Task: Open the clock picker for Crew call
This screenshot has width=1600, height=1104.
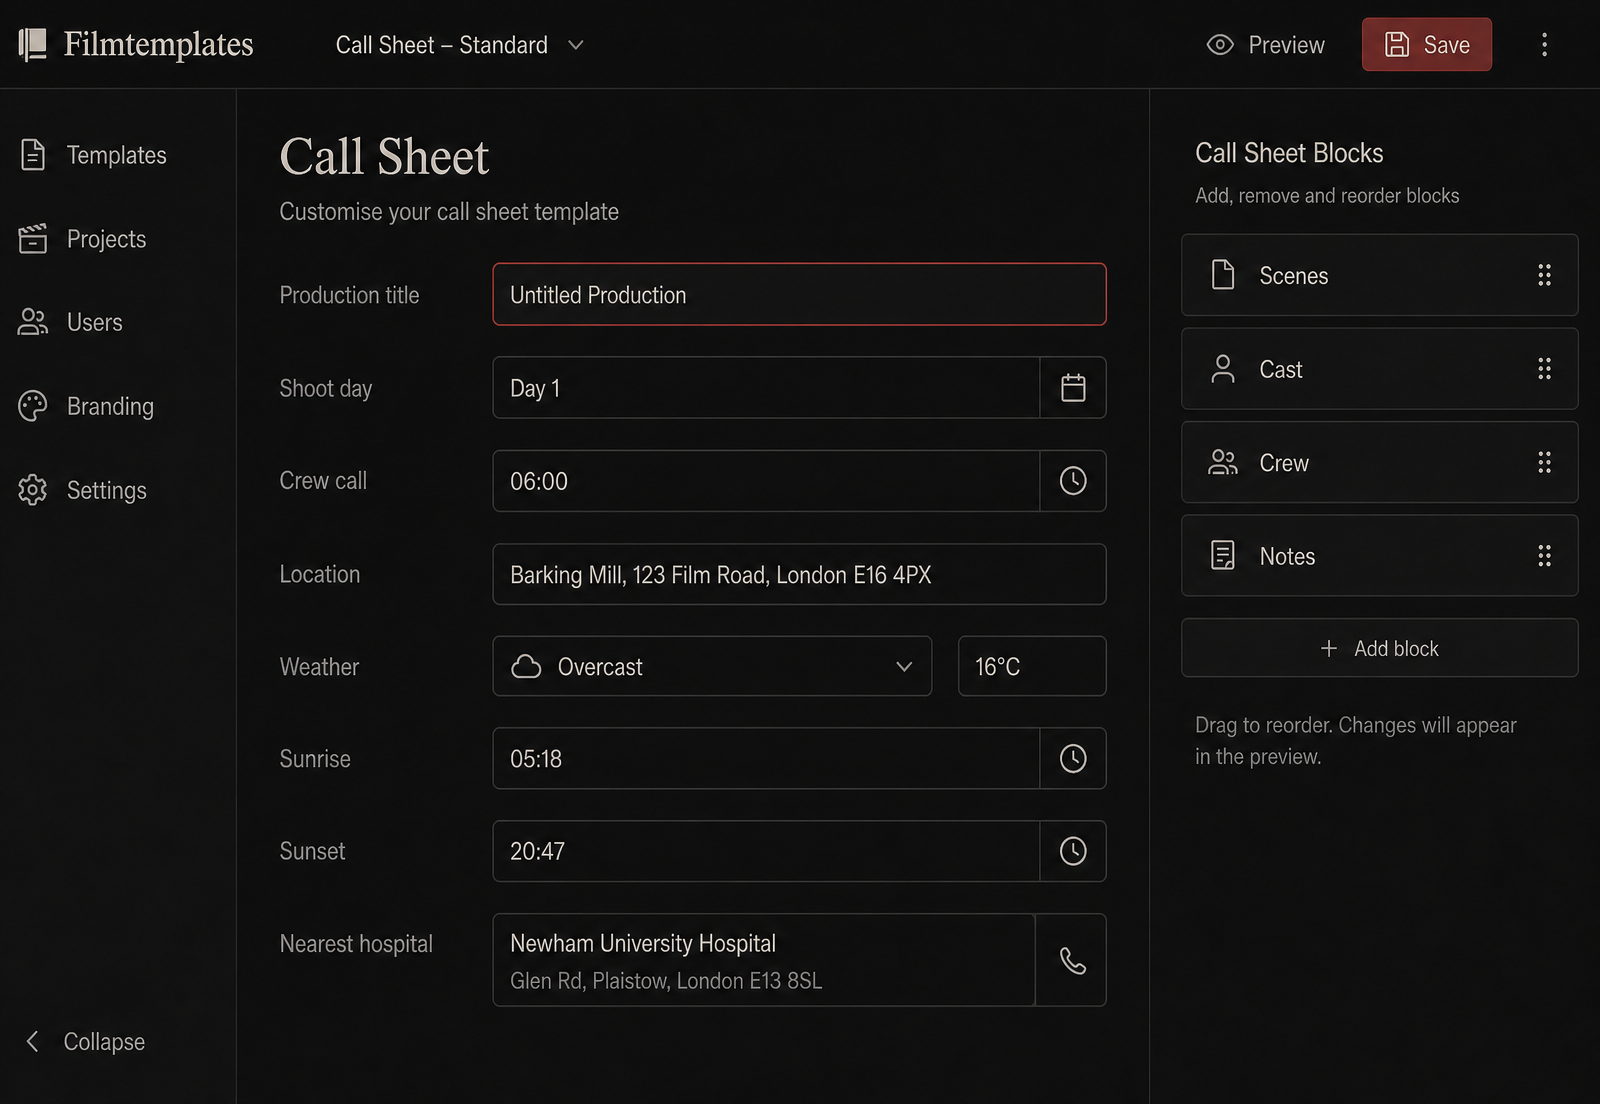Action: [1073, 481]
